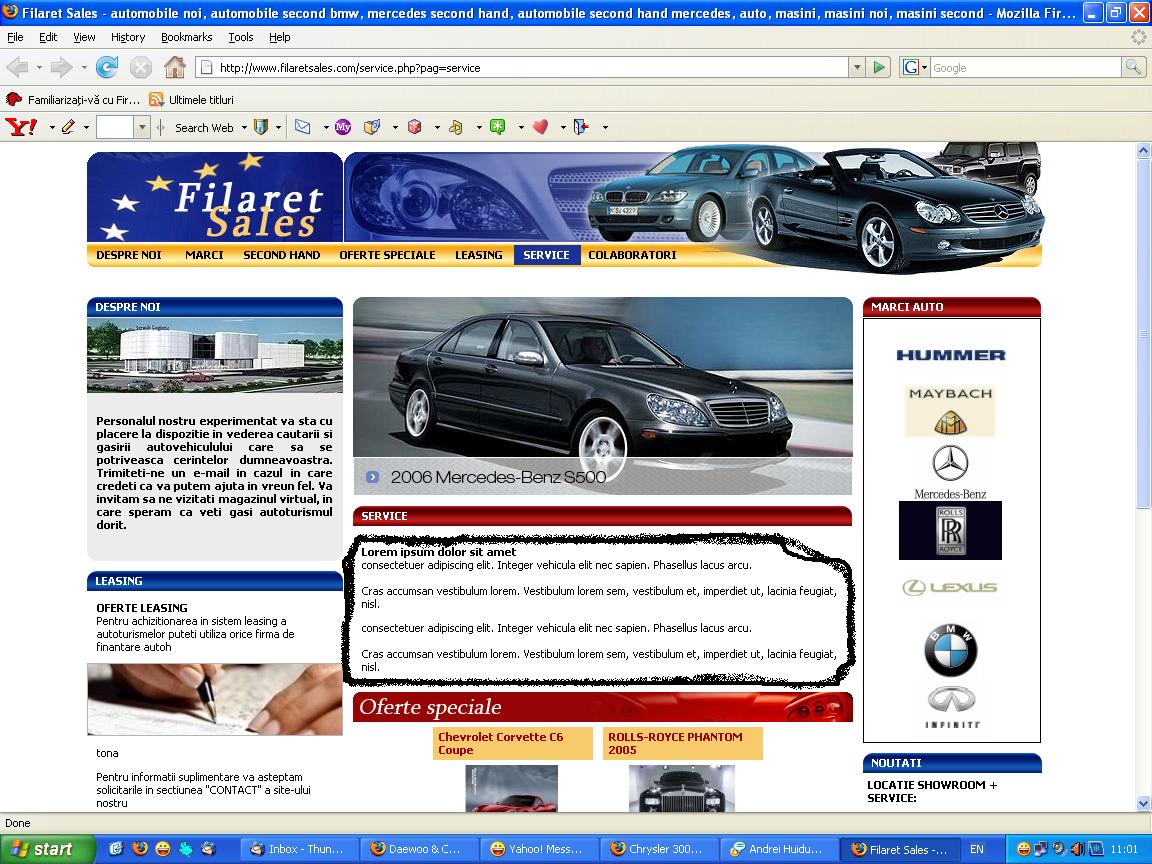1152x864 pixels.
Task: Switch to Inbox - Thunderbird taskbar item
Action: coord(299,849)
